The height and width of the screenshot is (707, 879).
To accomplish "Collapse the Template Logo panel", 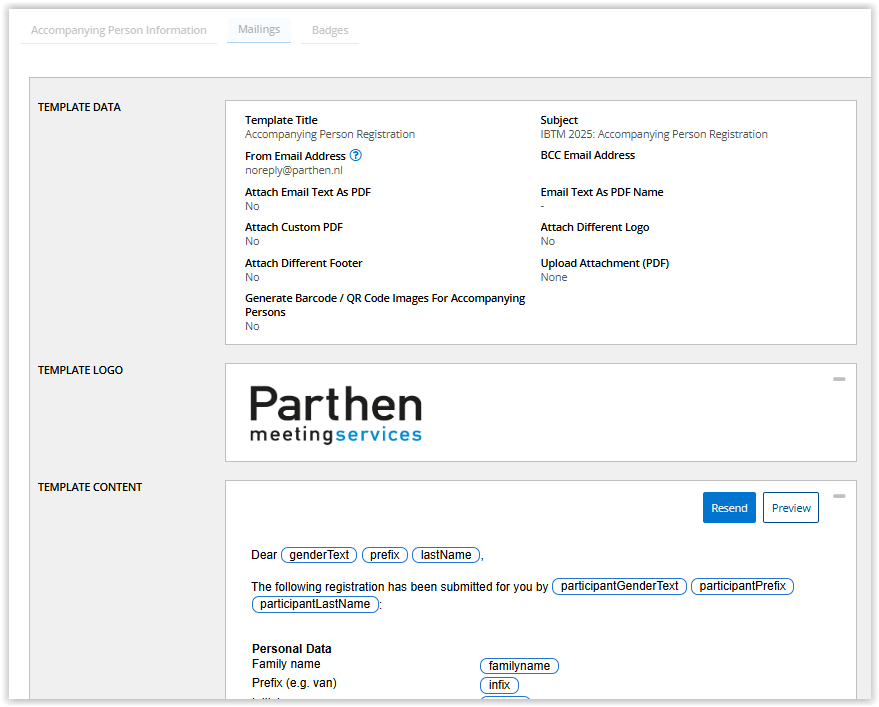I will pos(839,379).
